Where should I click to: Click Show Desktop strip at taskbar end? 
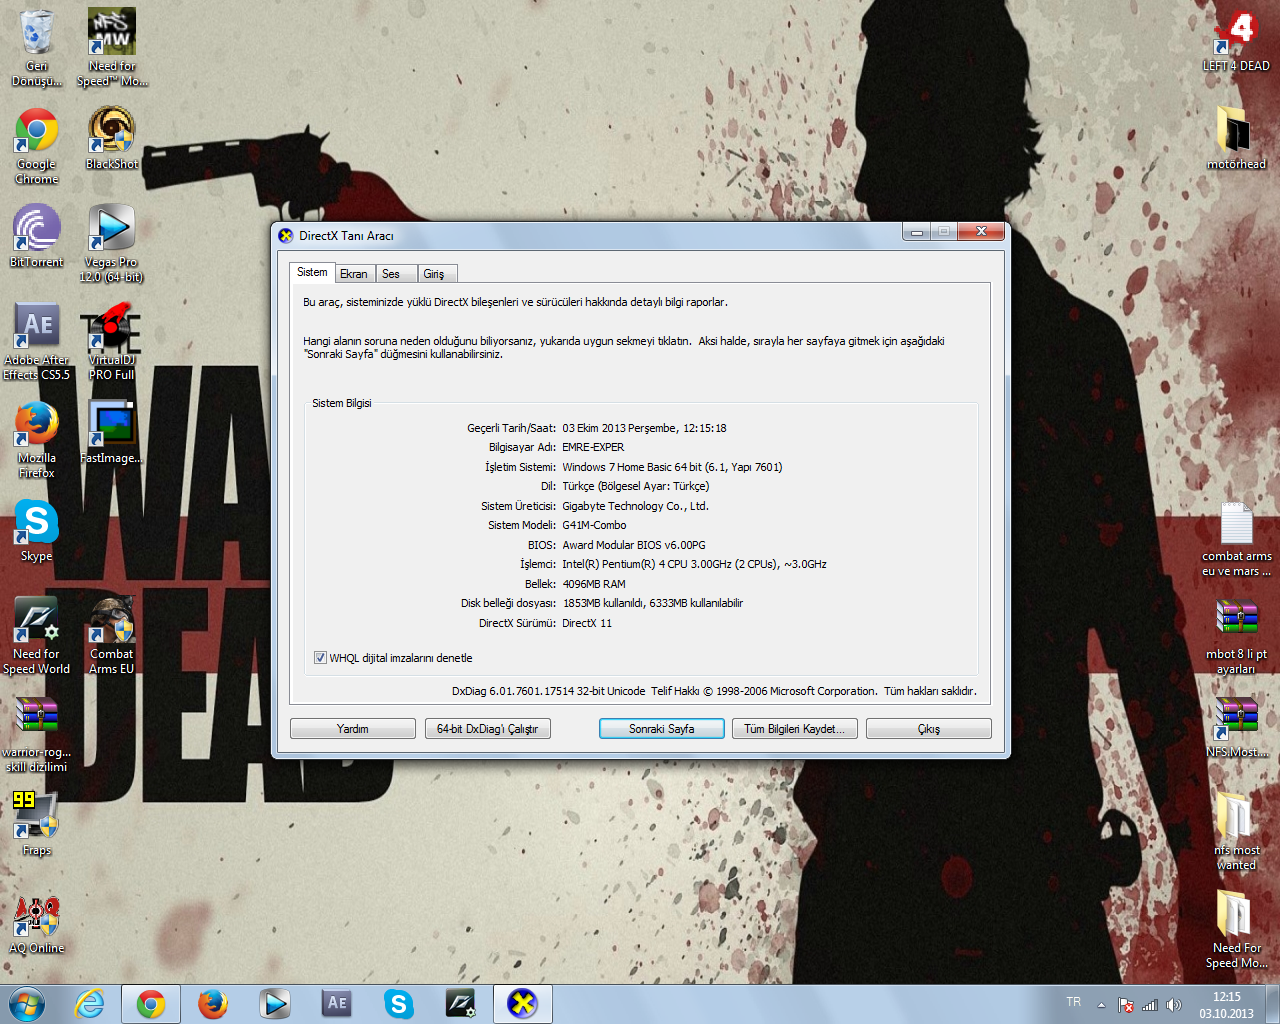click(x=1272, y=1004)
